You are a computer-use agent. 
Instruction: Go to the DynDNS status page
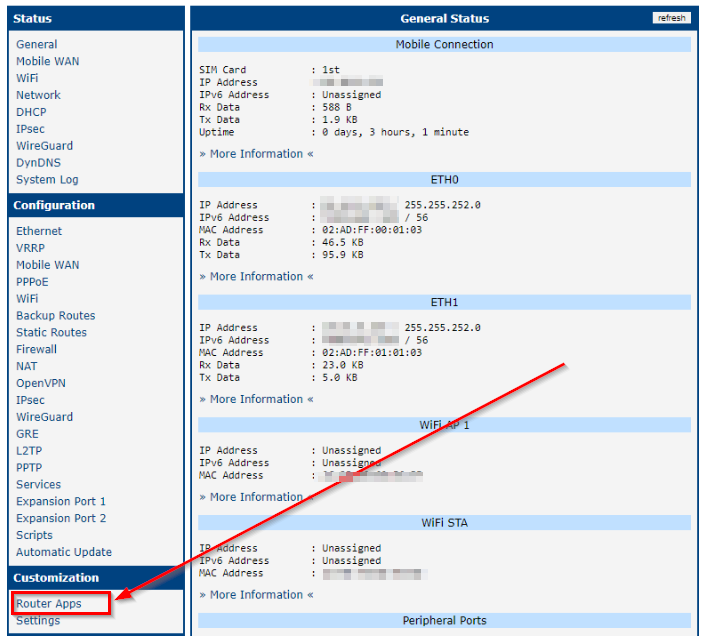point(39,163)
